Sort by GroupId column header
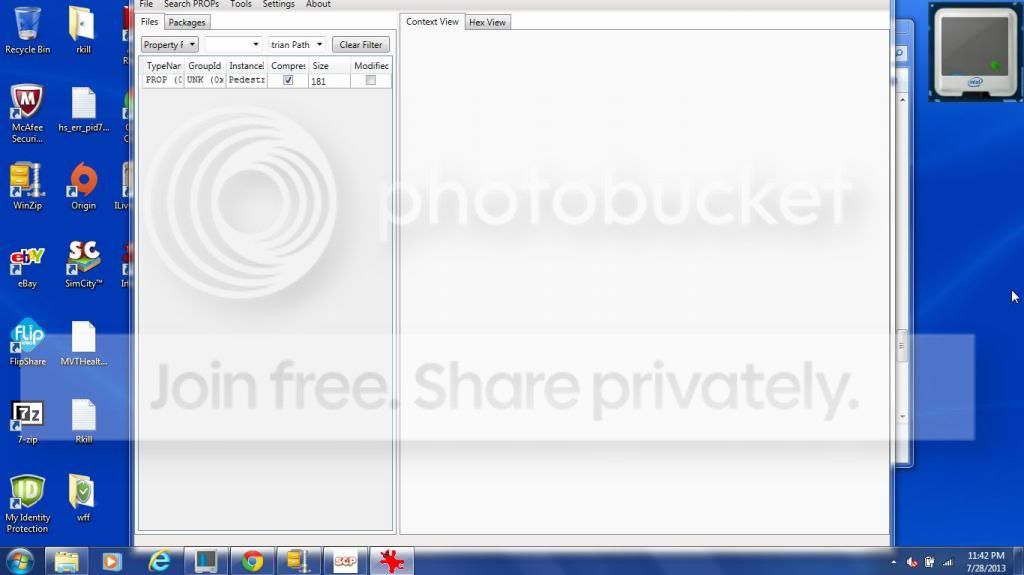The image size is (1024, 575). (205, 66)
